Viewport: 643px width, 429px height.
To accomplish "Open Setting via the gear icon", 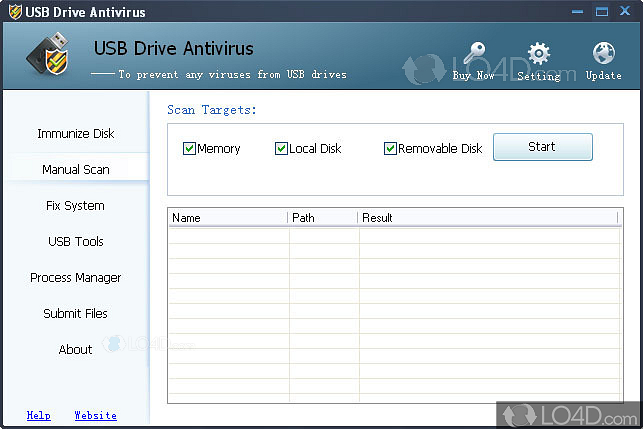I will click(x=539, y=54).
